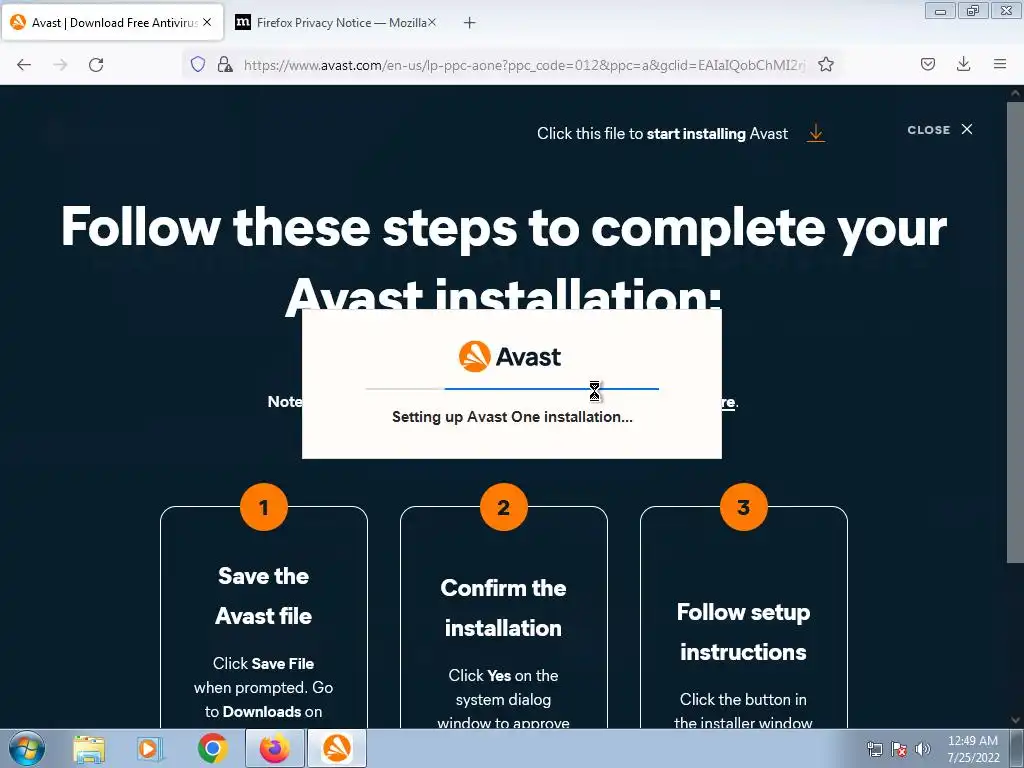Close the Firefox Privacy Notice tab
This screenshot has height=768, width=1024.
coord(432,22)
